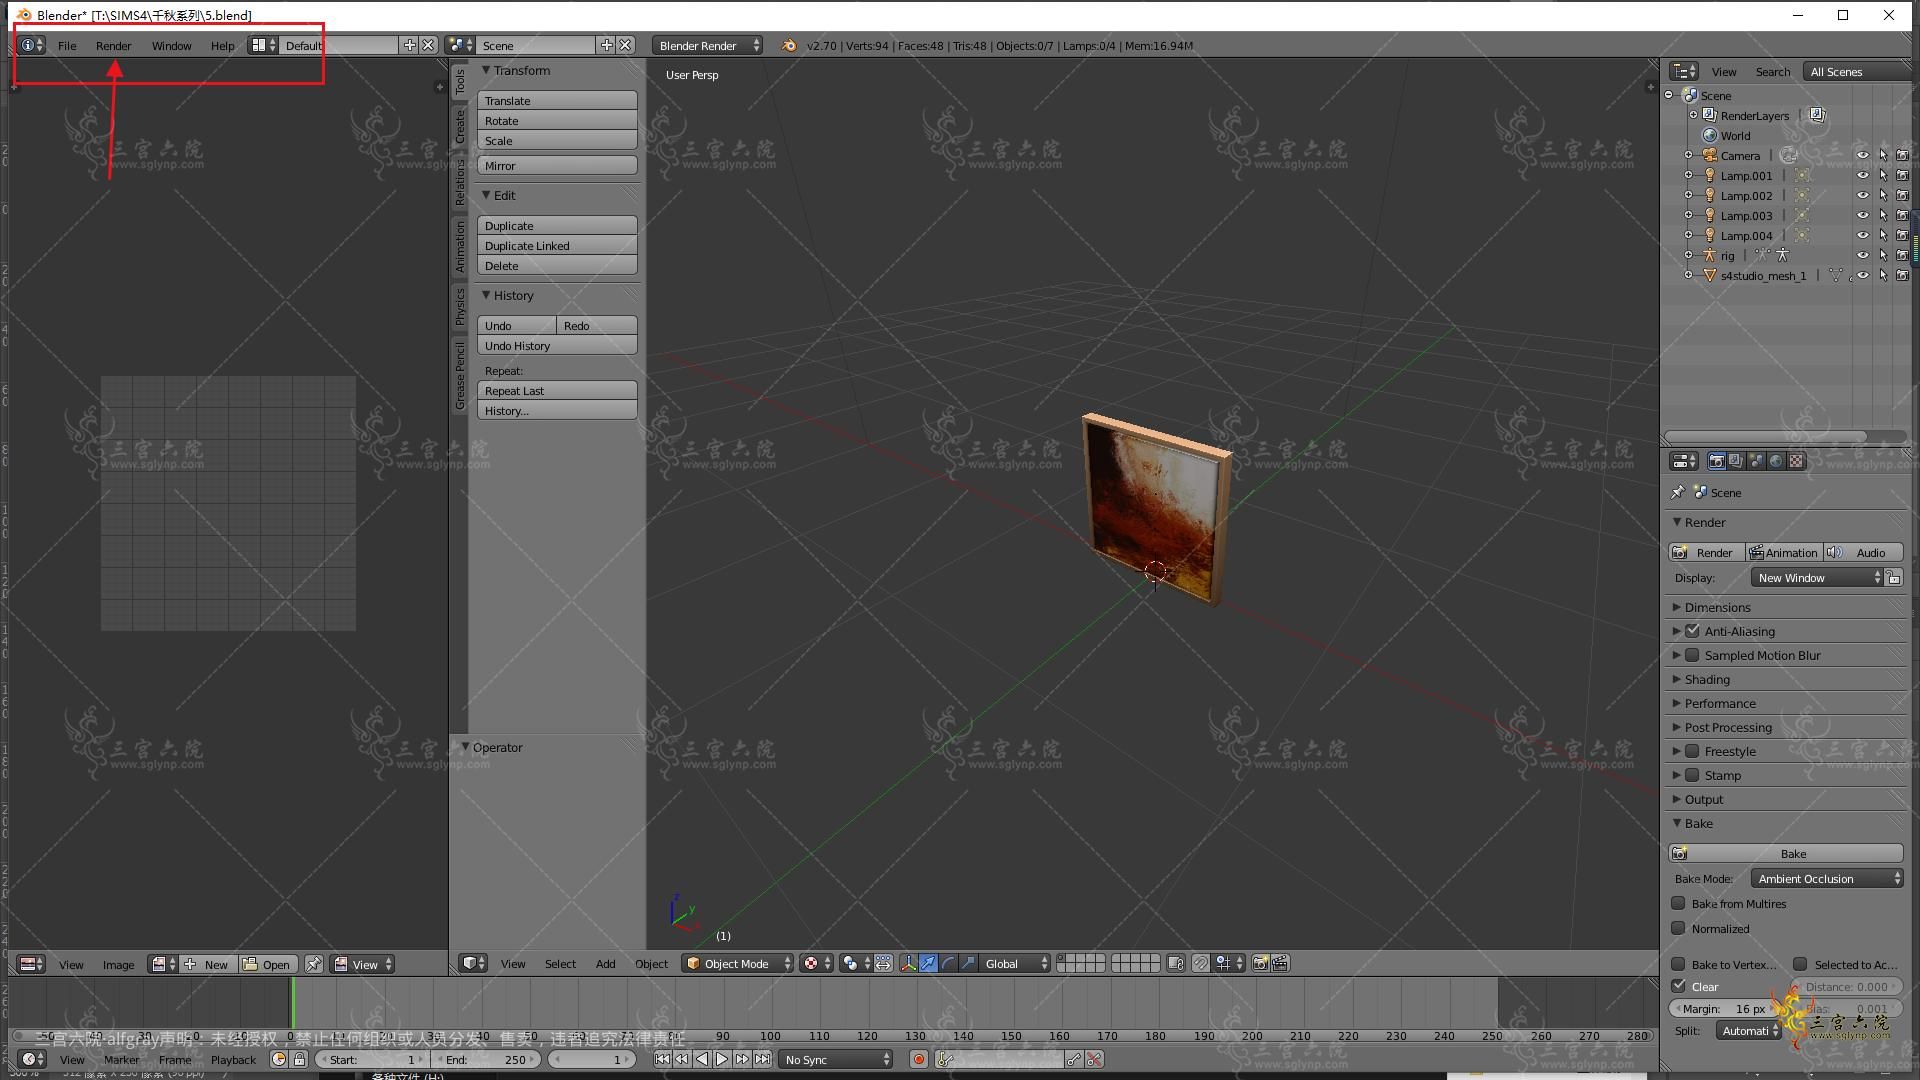Click the Translate button
Viewport: 1920px width, 1080px height.
click(x=557, y=101)
